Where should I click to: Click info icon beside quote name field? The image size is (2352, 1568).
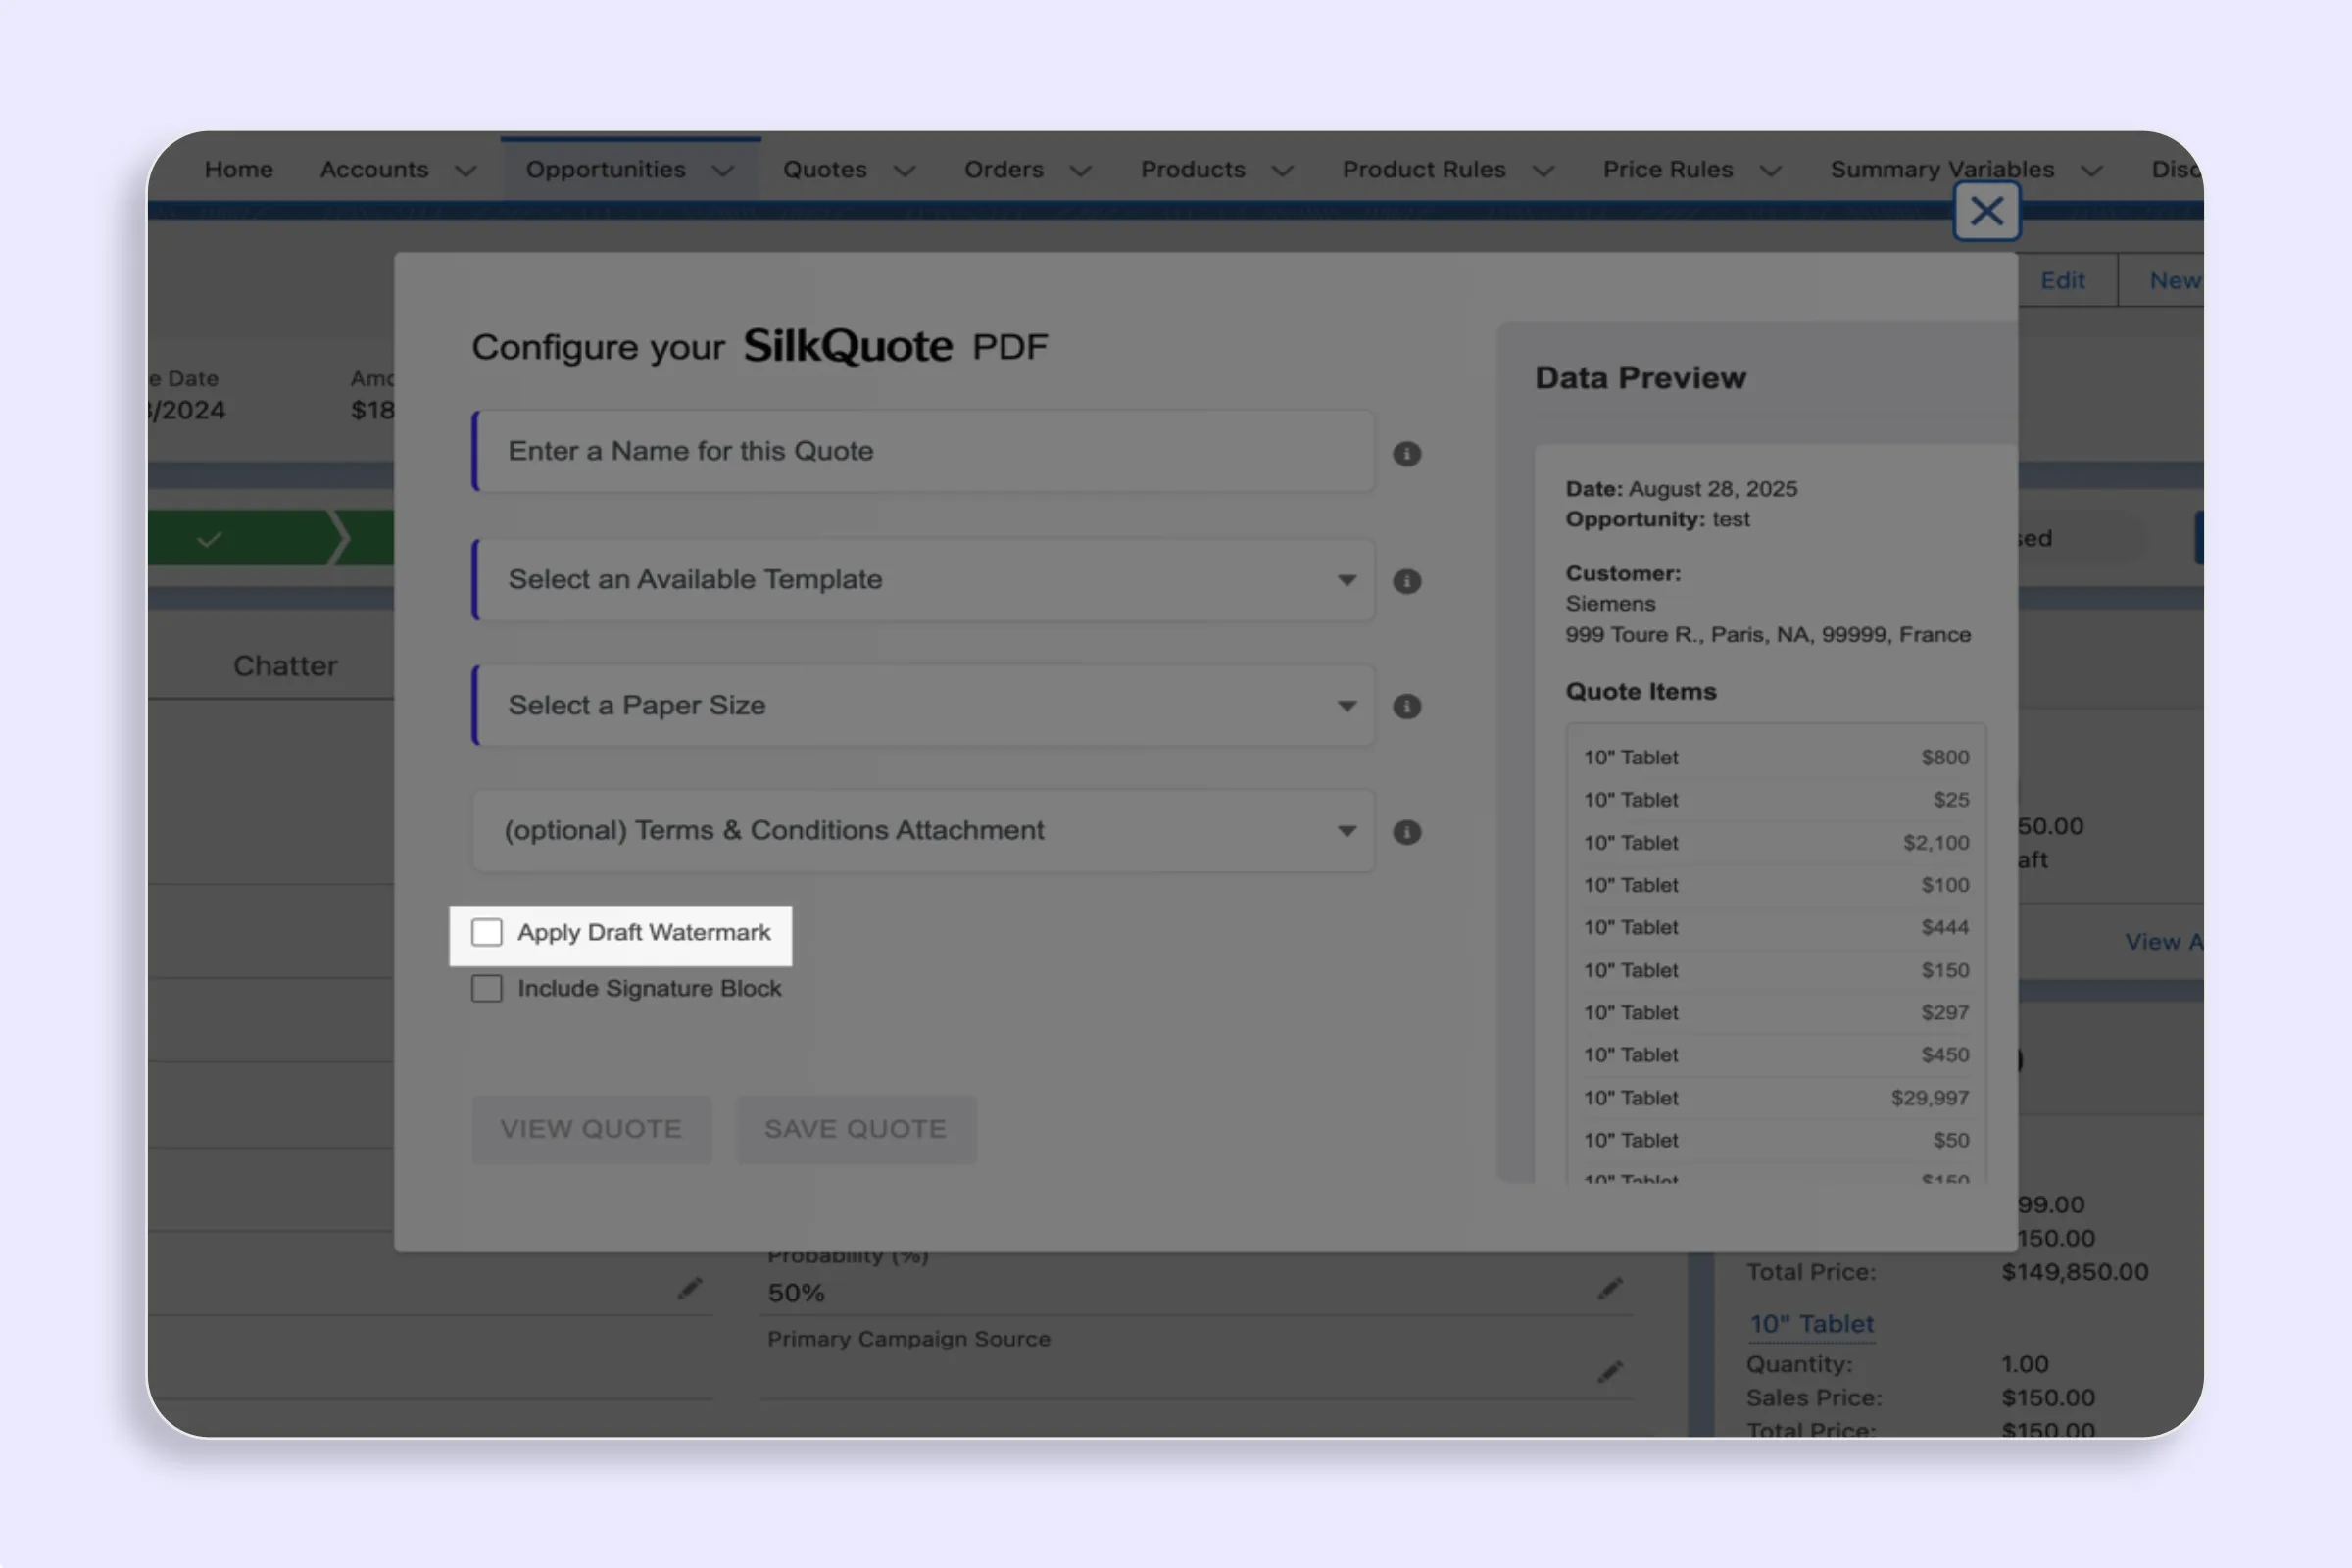point(1406,454)
